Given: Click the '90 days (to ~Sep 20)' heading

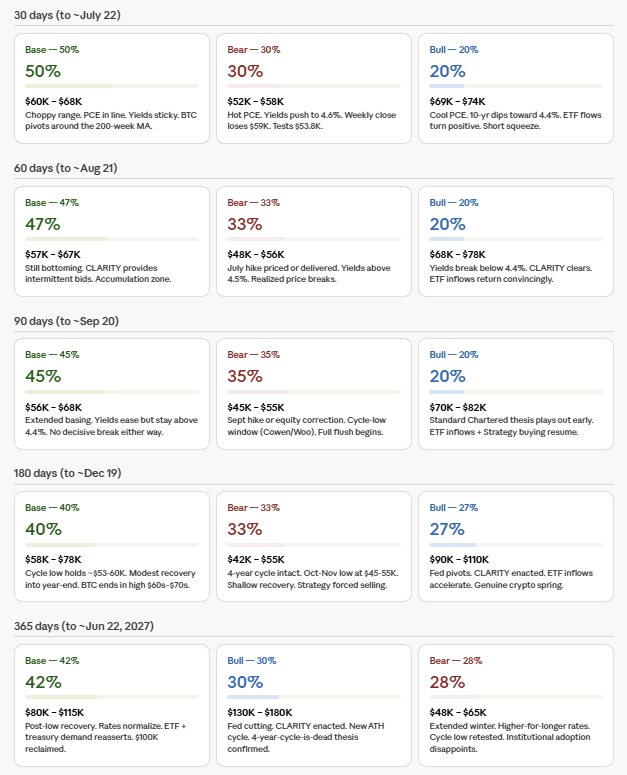Looking at the screenshot, I should 66,321.
